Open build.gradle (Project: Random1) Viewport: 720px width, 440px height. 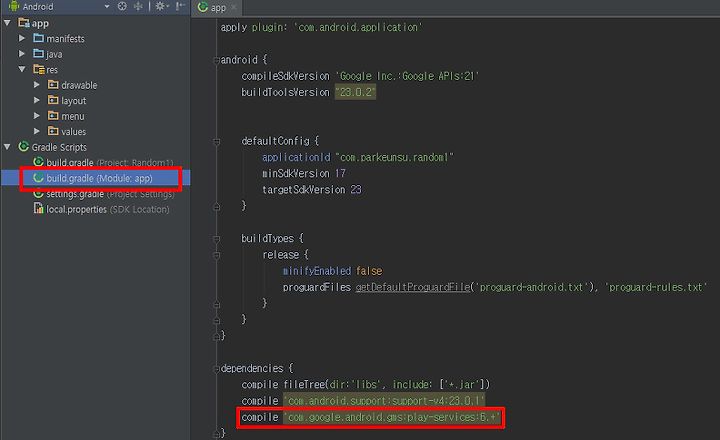click(110, 163)
